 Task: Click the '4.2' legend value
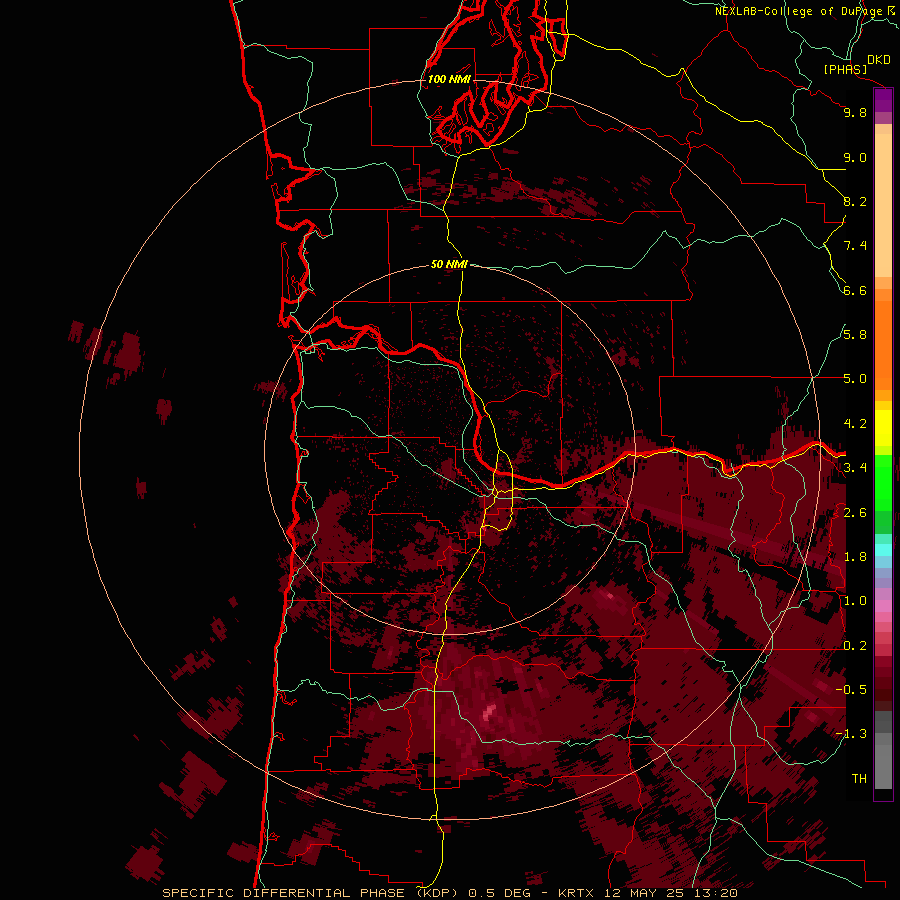[855, 424]
